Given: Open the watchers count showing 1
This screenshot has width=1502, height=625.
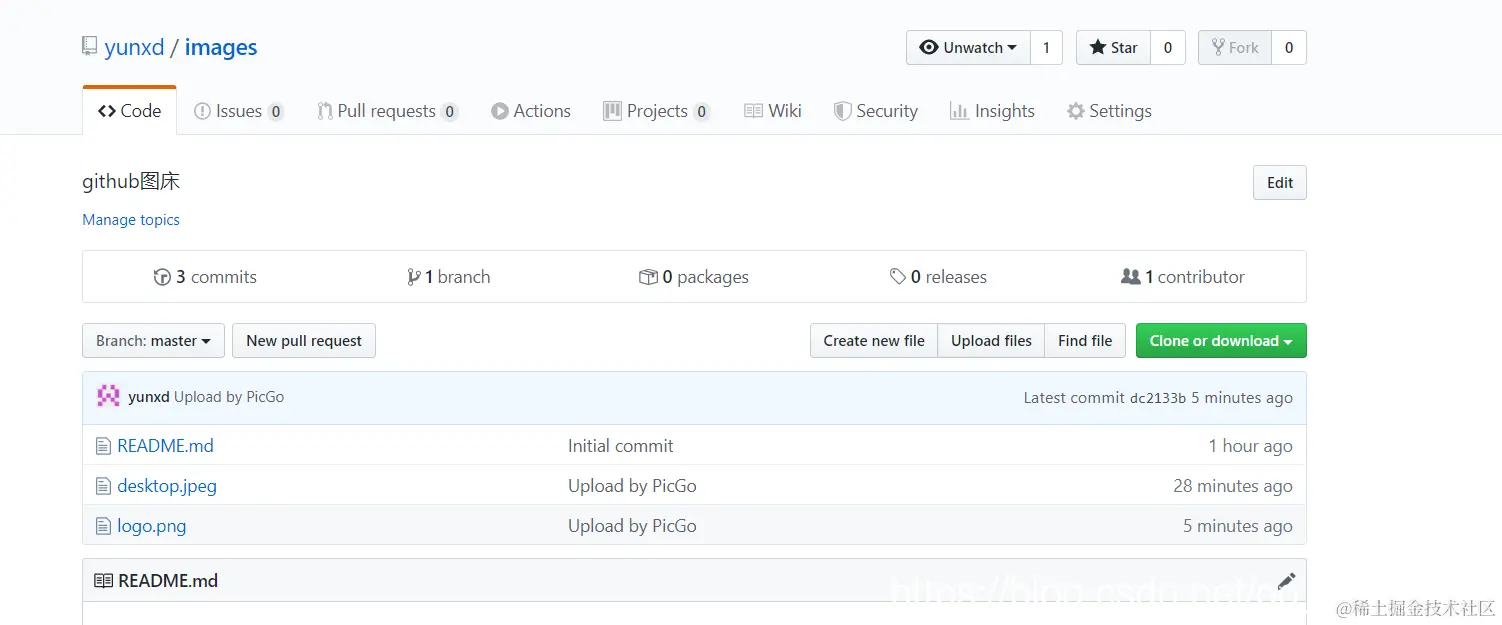Looking at the screenshot, I should pos(1046,48).
